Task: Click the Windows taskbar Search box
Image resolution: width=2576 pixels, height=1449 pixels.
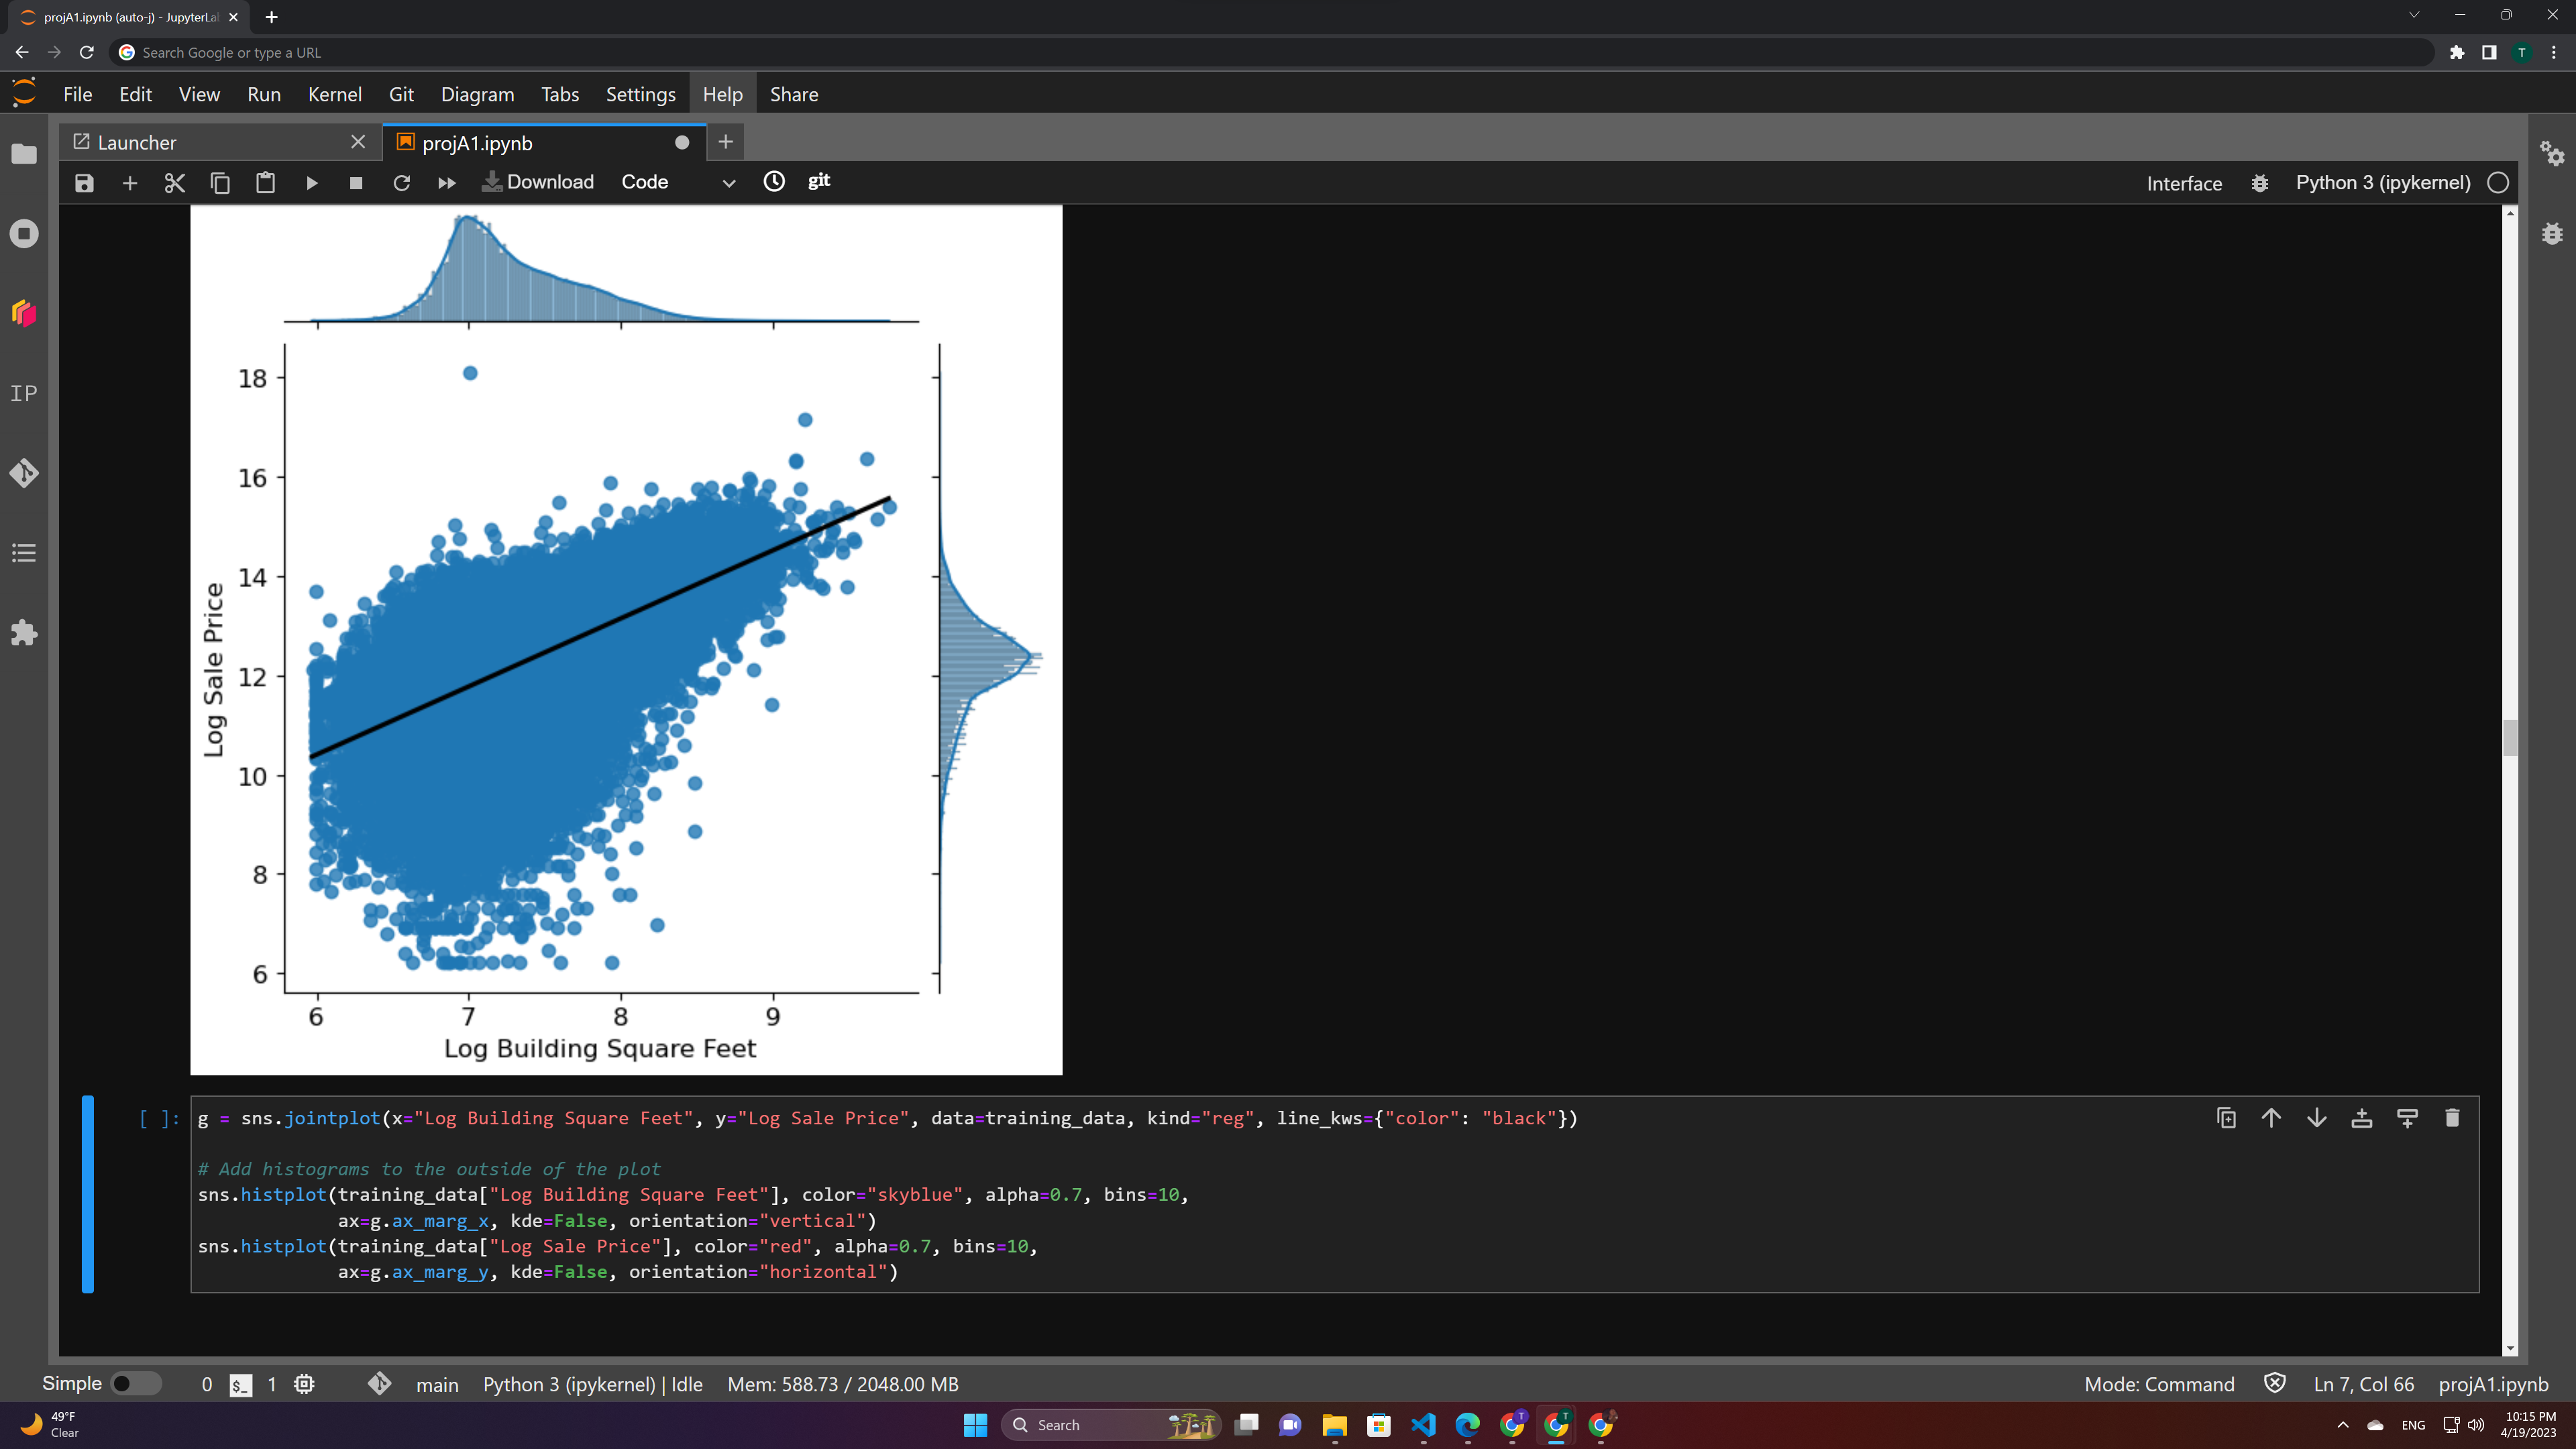Action: click(1111, 1425)
